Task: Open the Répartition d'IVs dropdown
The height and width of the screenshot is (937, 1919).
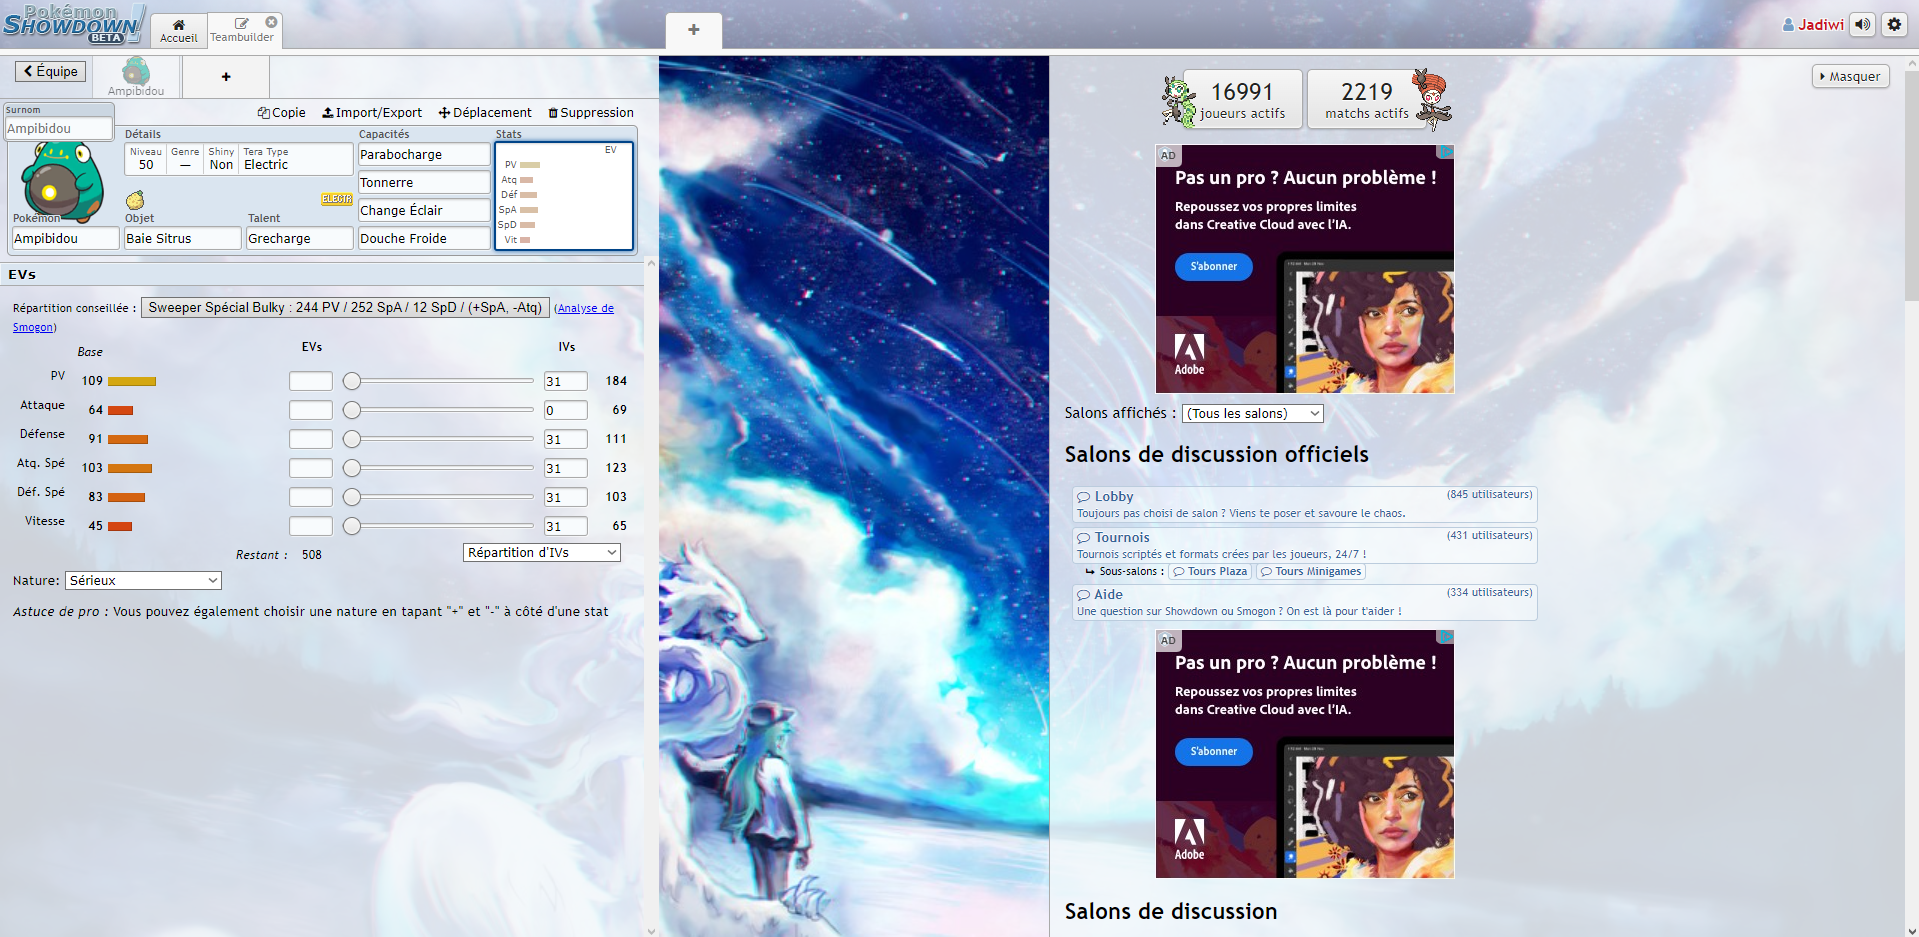Action: pyautogui.click(x=542, y=552)
